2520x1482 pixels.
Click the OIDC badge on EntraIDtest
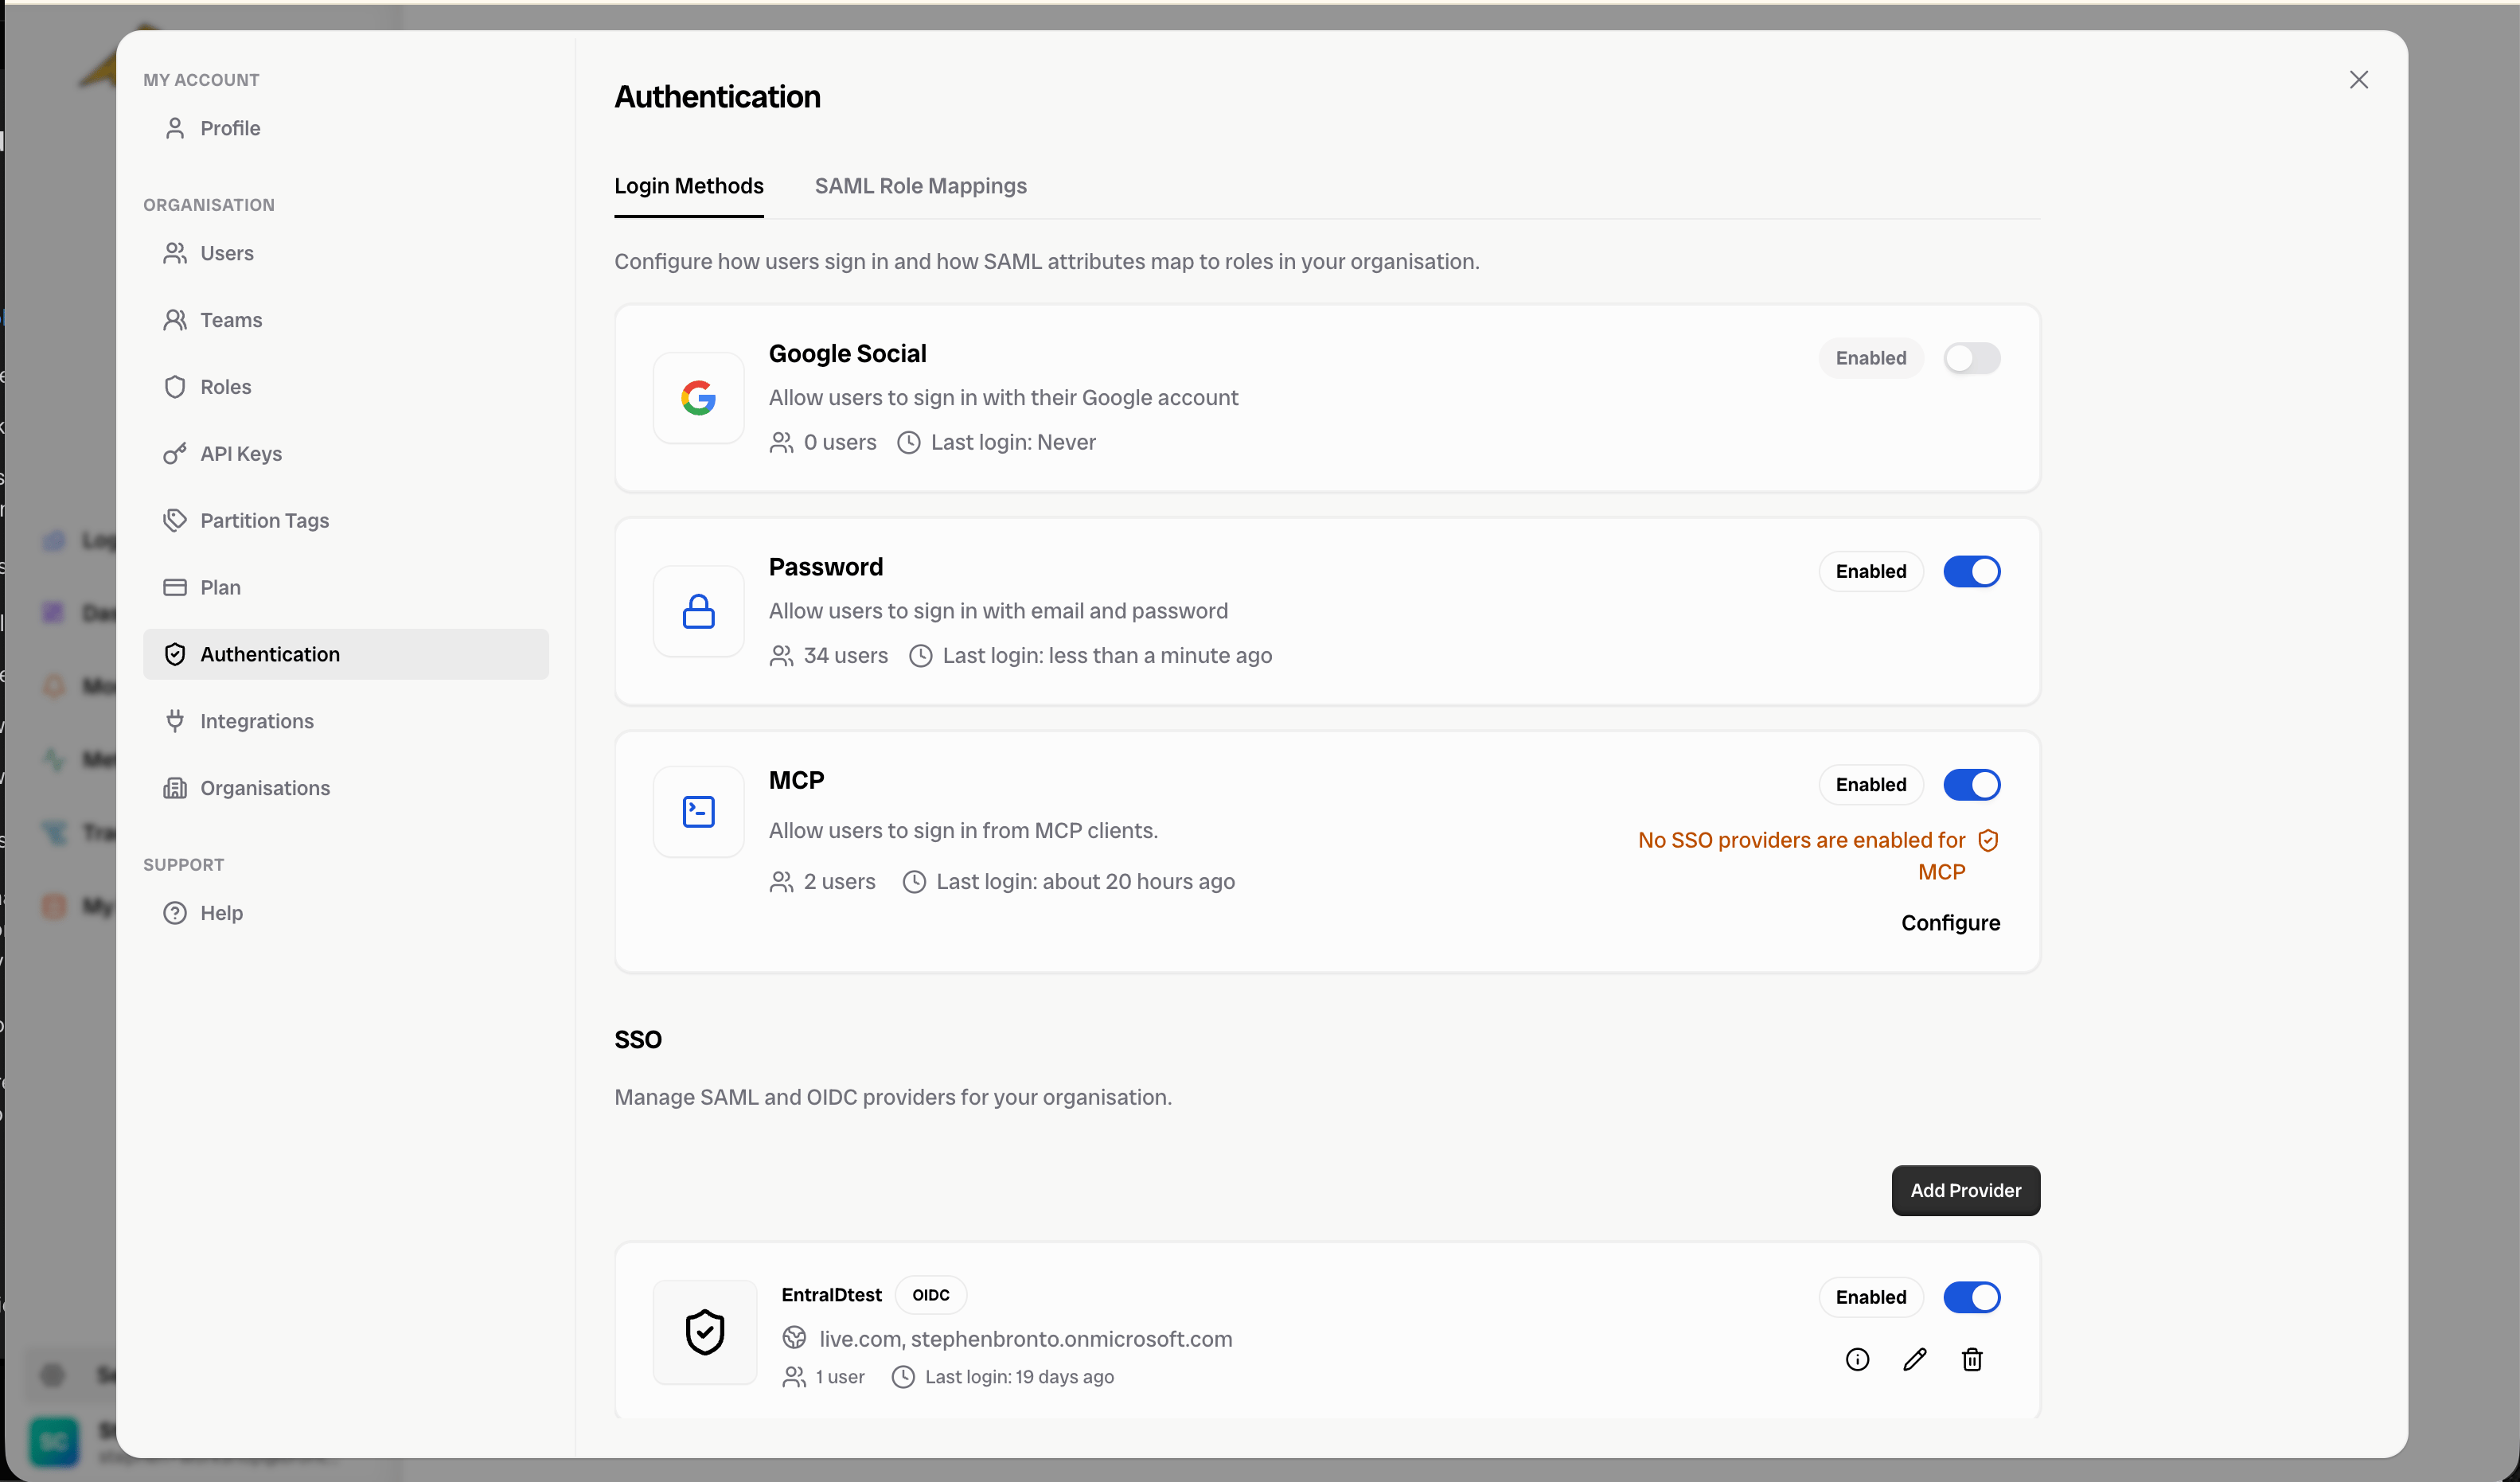point(931,1295)
